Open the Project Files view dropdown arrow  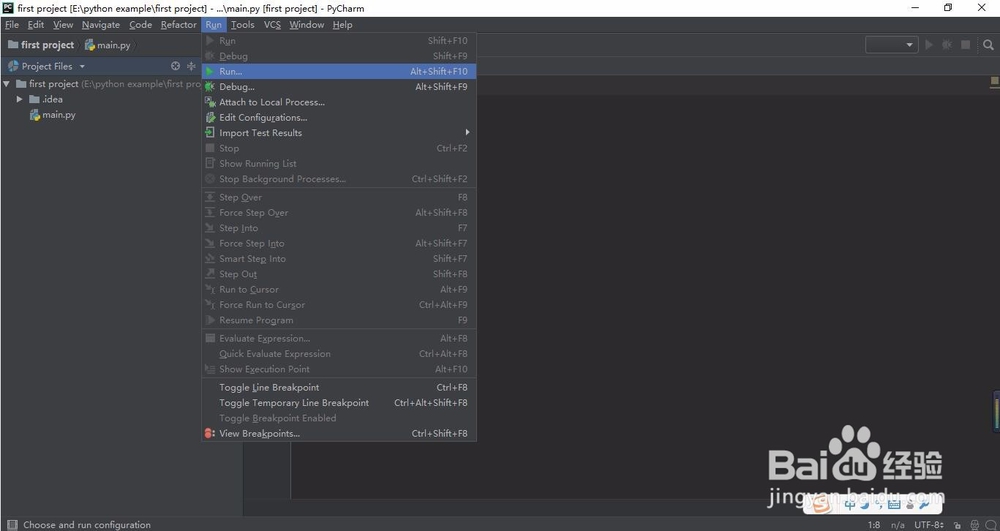point(82,66)
